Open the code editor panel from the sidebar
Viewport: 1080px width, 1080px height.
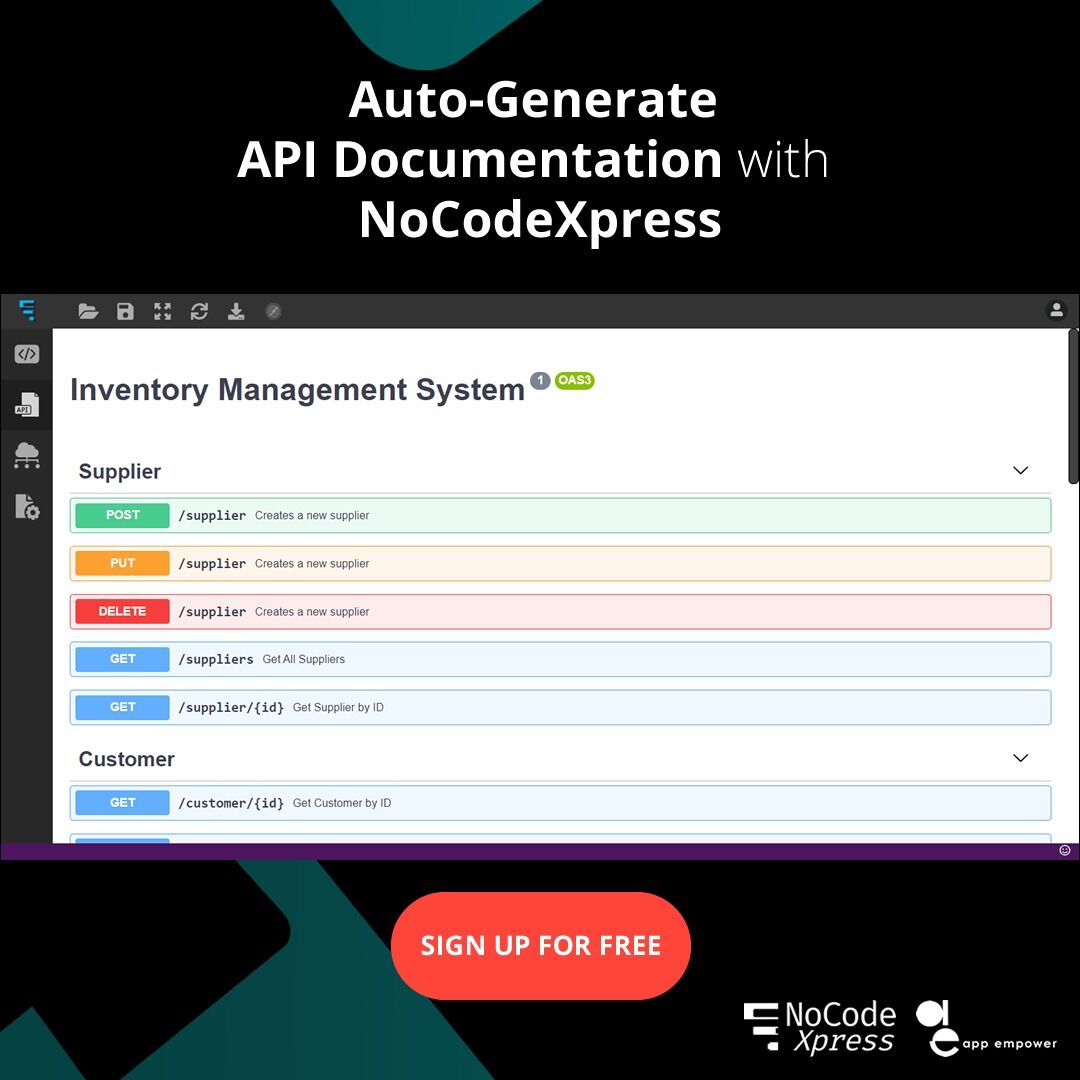pyautogui.click(x=25, y=354)
